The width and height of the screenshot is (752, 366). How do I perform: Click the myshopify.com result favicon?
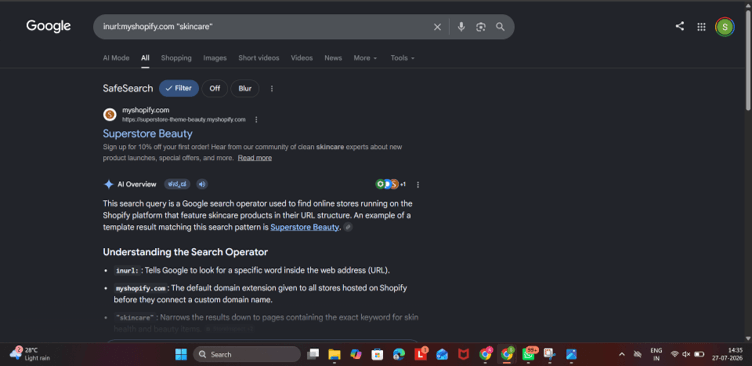110,115
